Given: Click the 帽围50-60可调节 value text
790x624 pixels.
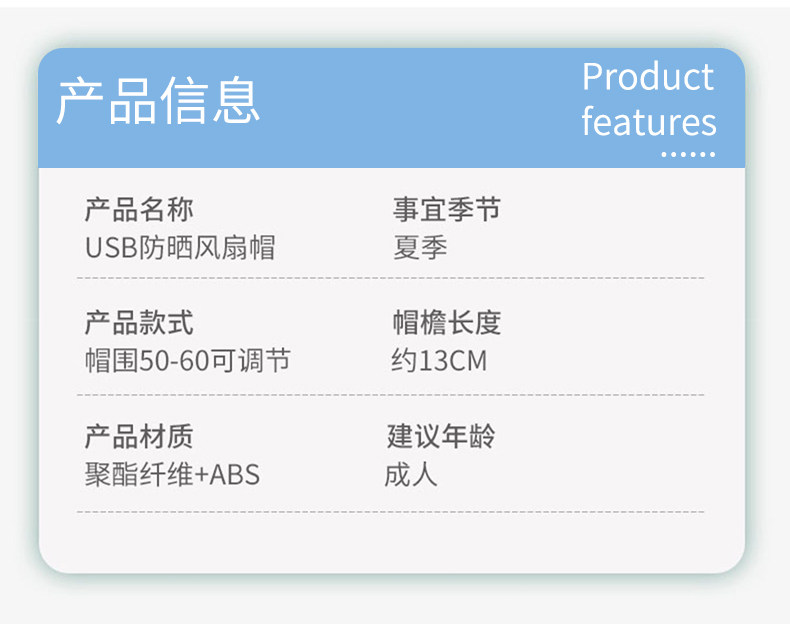Looking at the screenshot, I should click(x=188, y=360).
